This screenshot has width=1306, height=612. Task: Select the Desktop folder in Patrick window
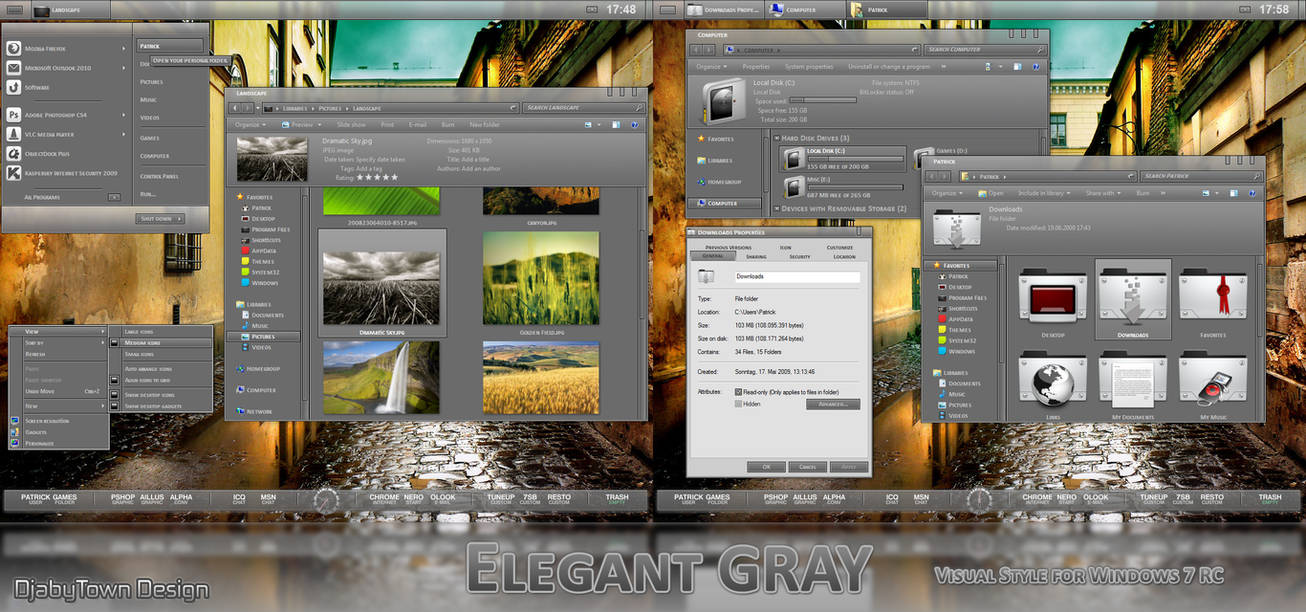[x=1052, y=295]
